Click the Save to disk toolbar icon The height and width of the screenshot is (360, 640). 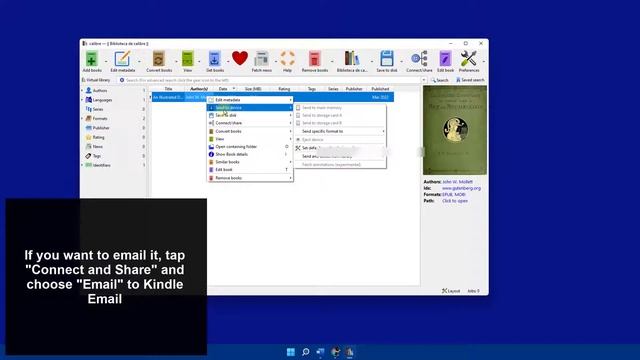tap(386, 59)
